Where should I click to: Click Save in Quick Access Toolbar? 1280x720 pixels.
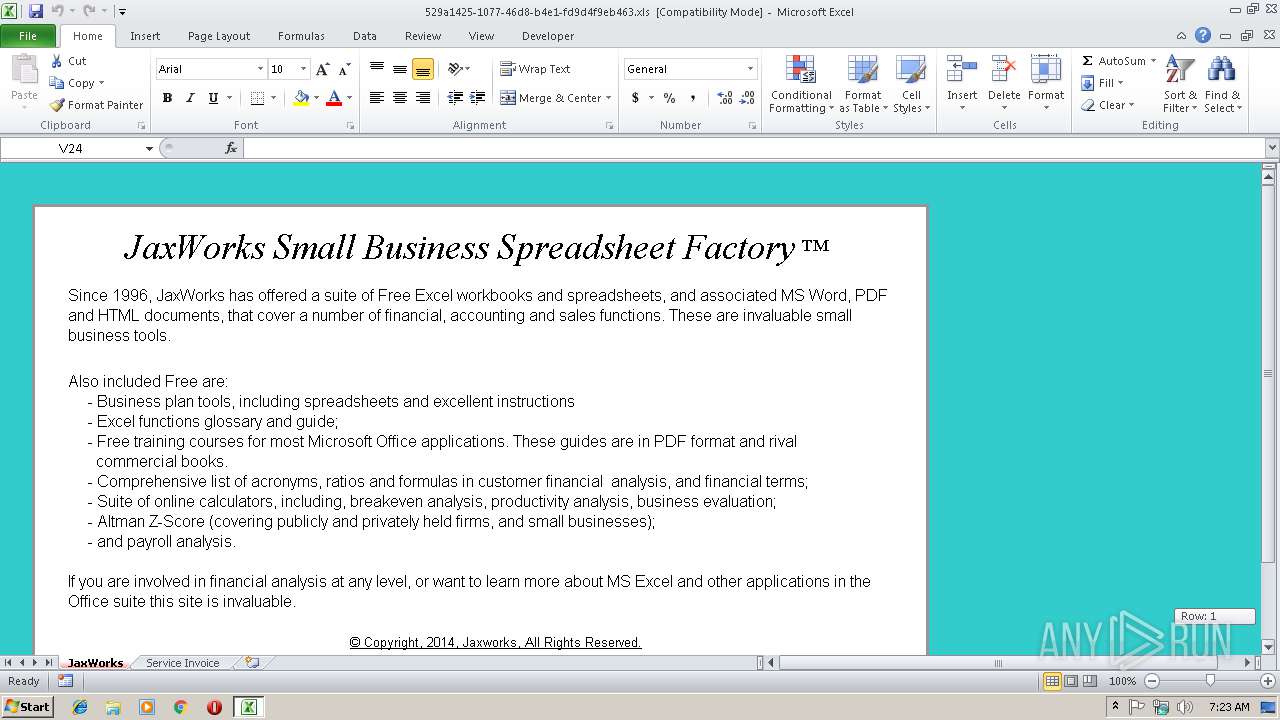(x=36, y=11)
